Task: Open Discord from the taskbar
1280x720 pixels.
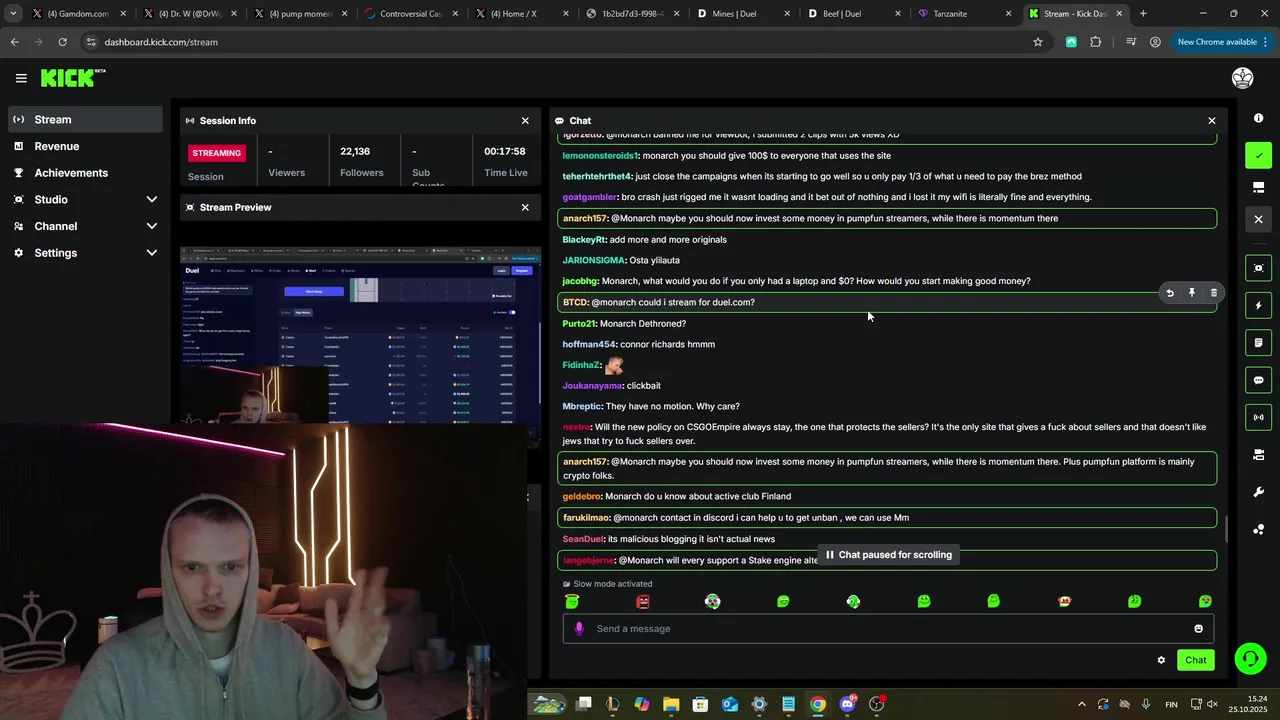Action: [848, 704]
